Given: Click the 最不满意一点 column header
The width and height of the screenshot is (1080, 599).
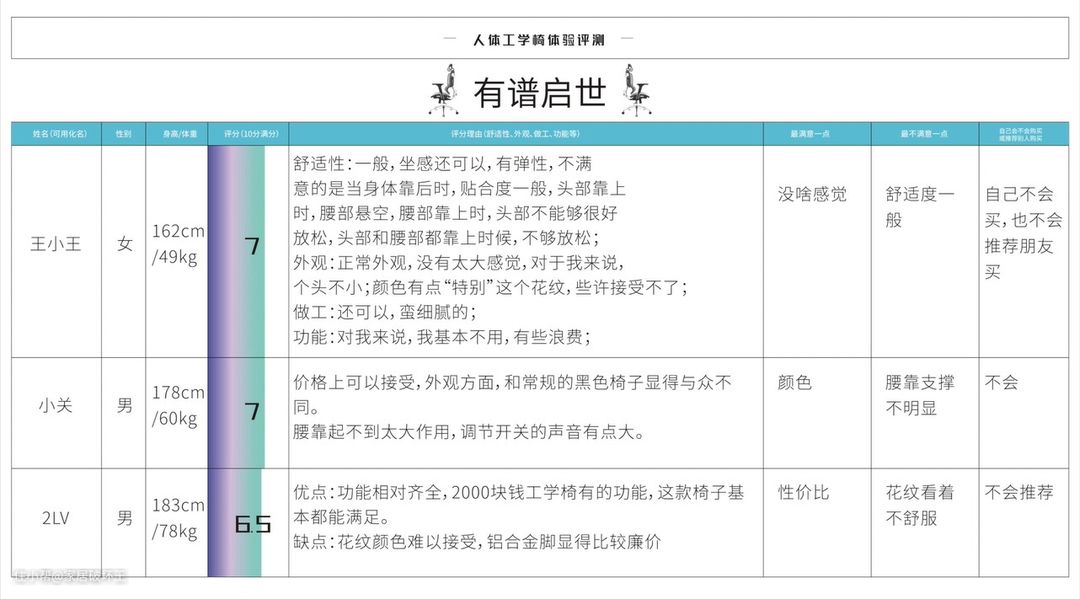Looking at the screenshot, I should [923, 134].
